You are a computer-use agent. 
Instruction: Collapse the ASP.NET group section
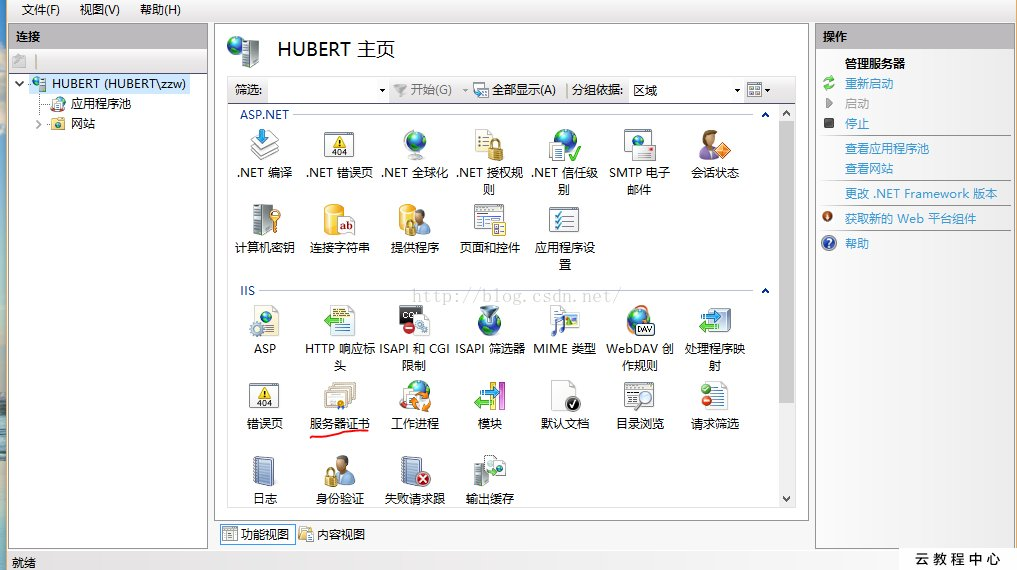click(765, 115)
